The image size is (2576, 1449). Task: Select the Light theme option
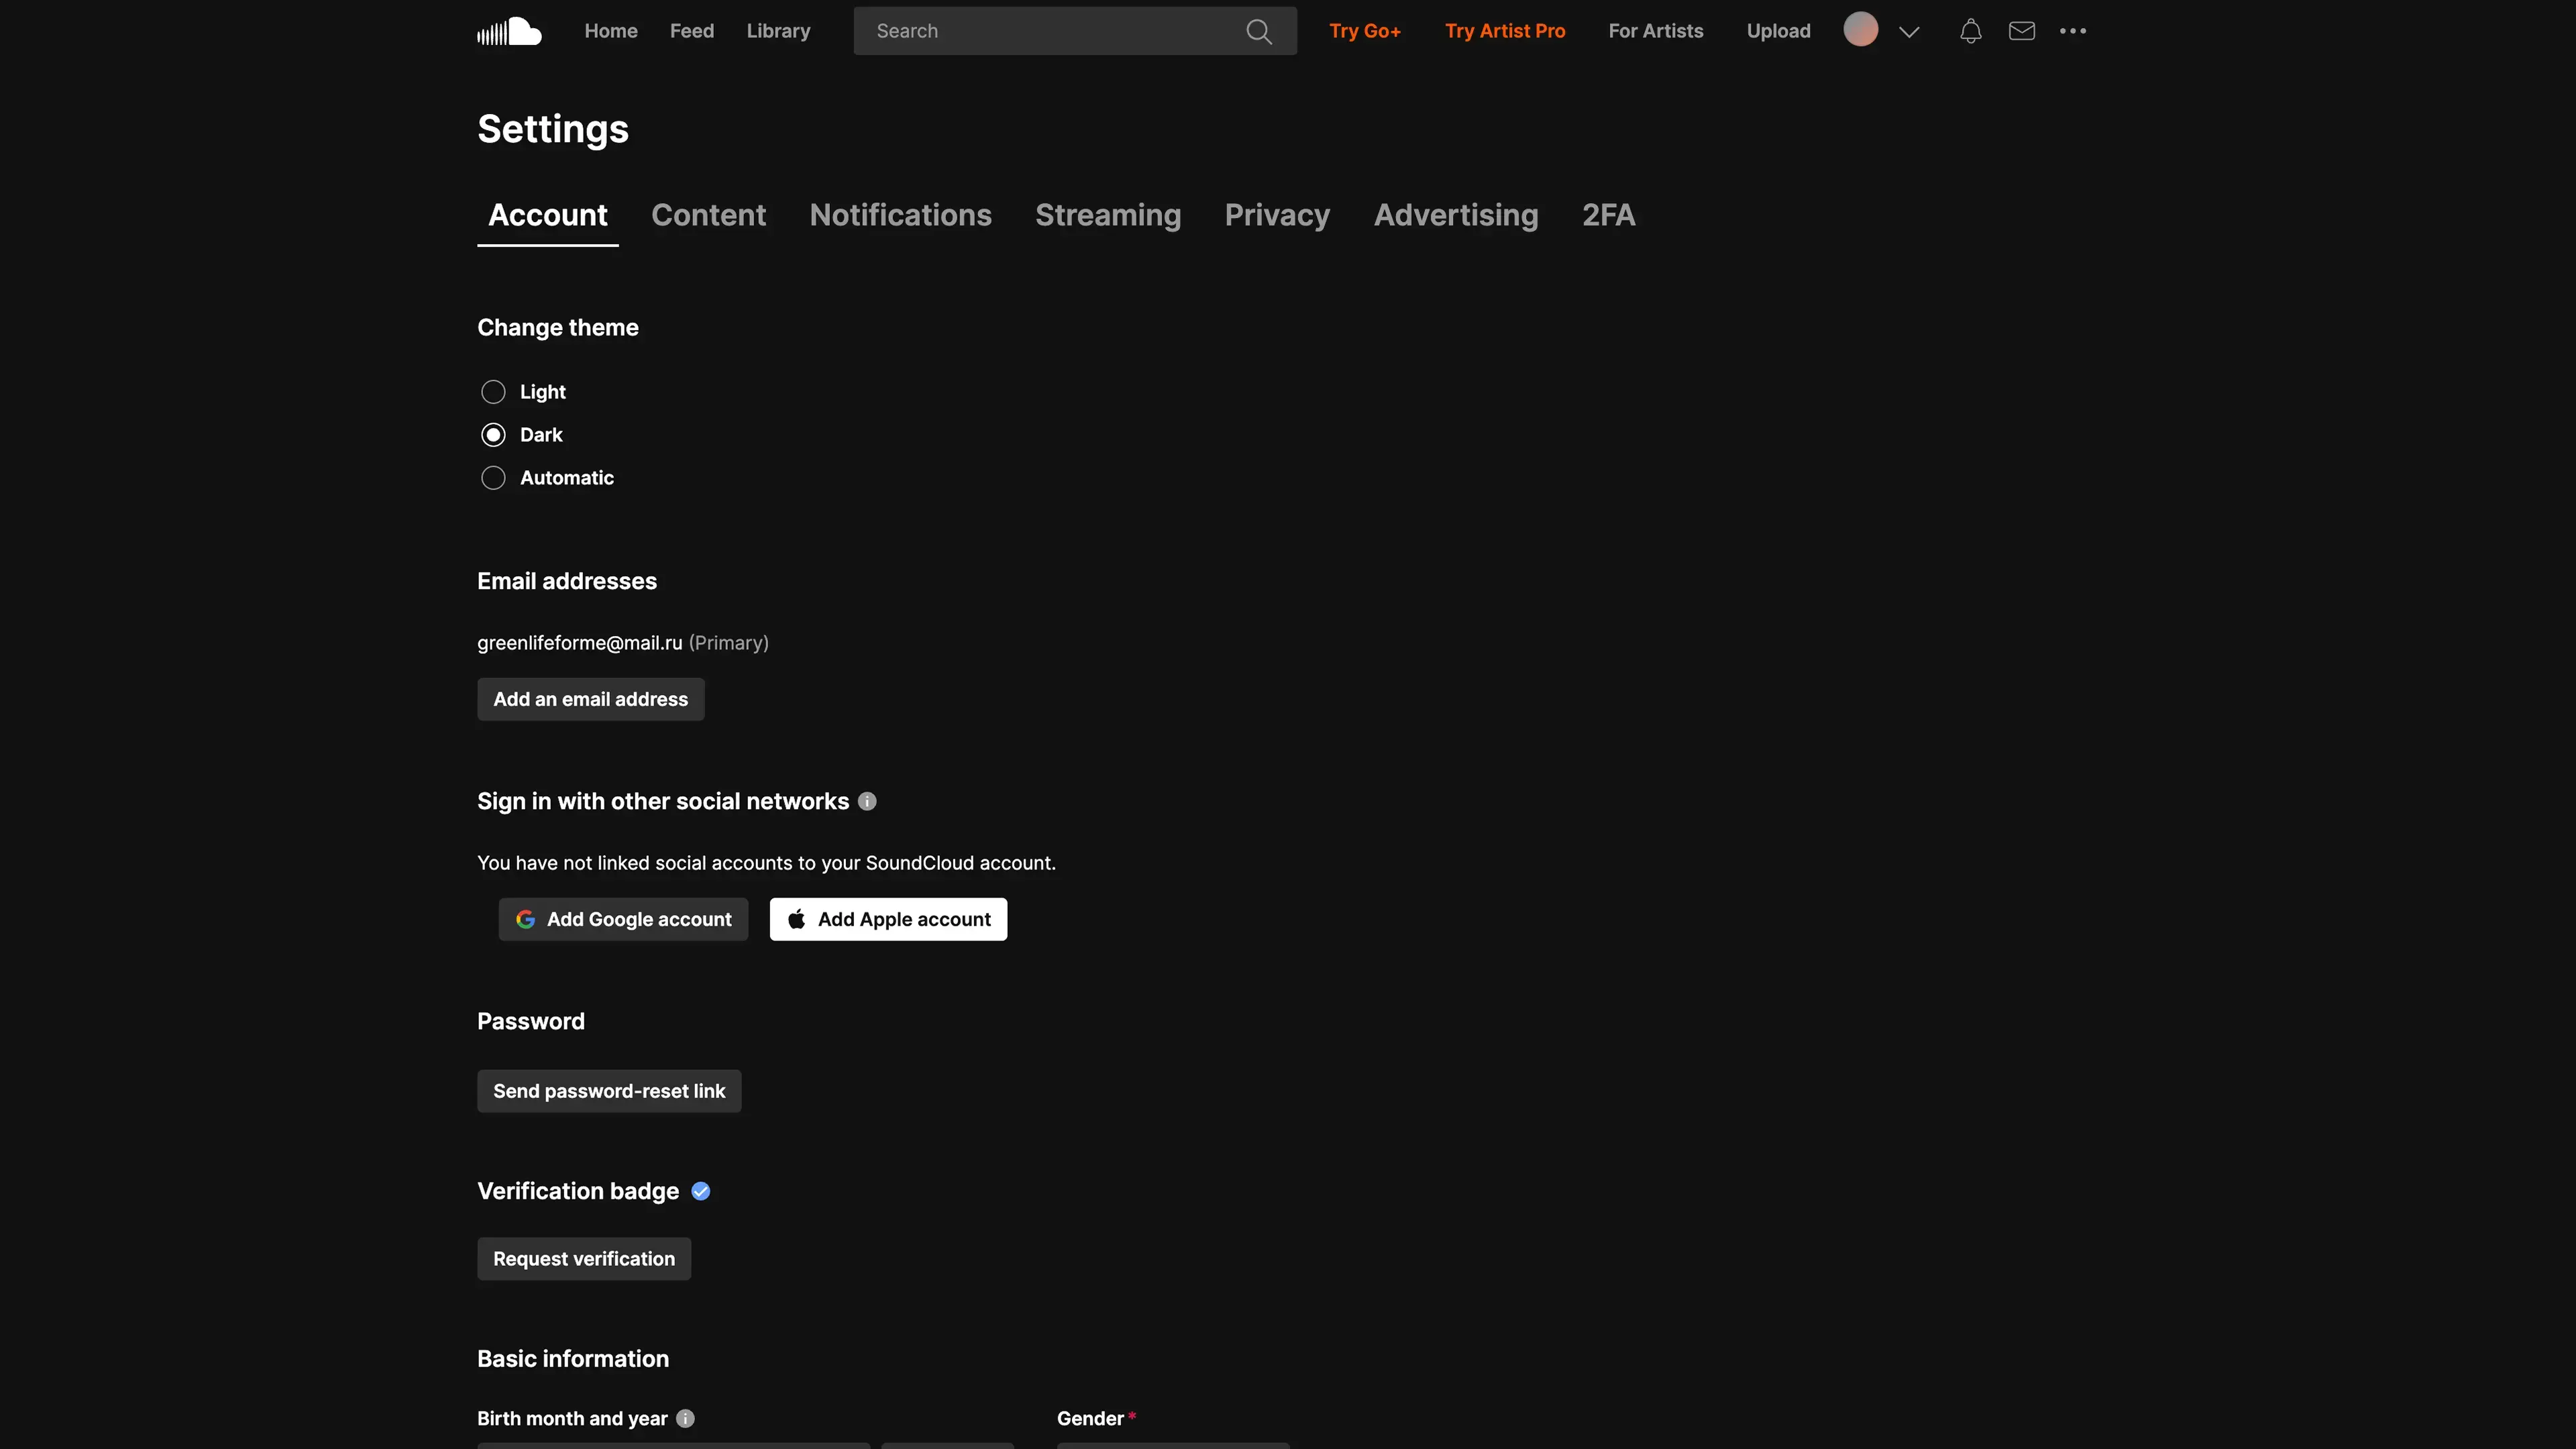pyautogui.click(x=493, y=392)
